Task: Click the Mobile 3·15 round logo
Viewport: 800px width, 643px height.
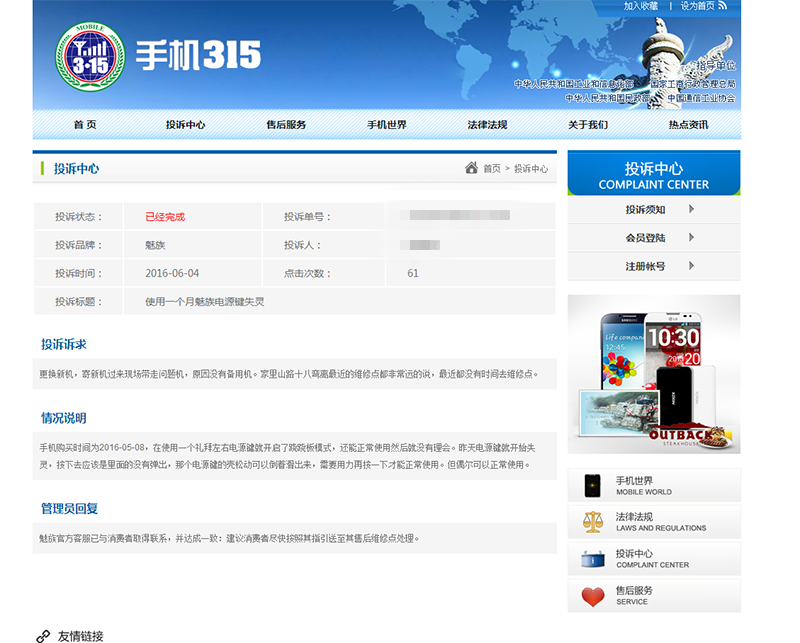Action: coord(90,56)
